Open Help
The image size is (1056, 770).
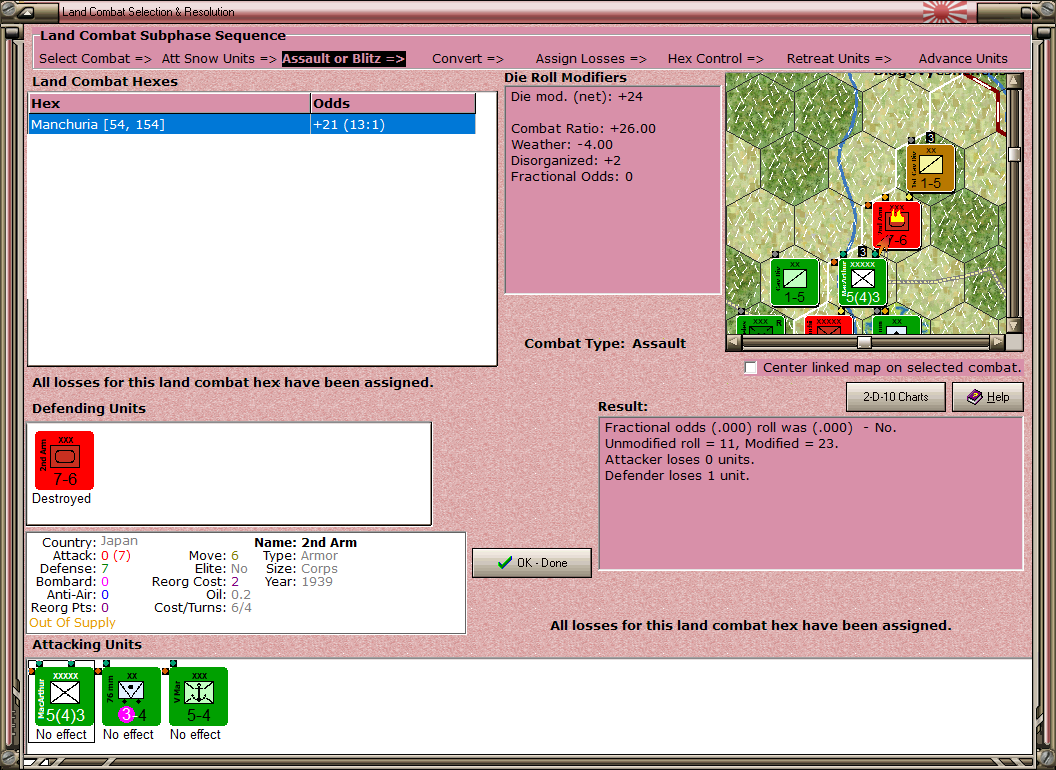pos(988,397)
